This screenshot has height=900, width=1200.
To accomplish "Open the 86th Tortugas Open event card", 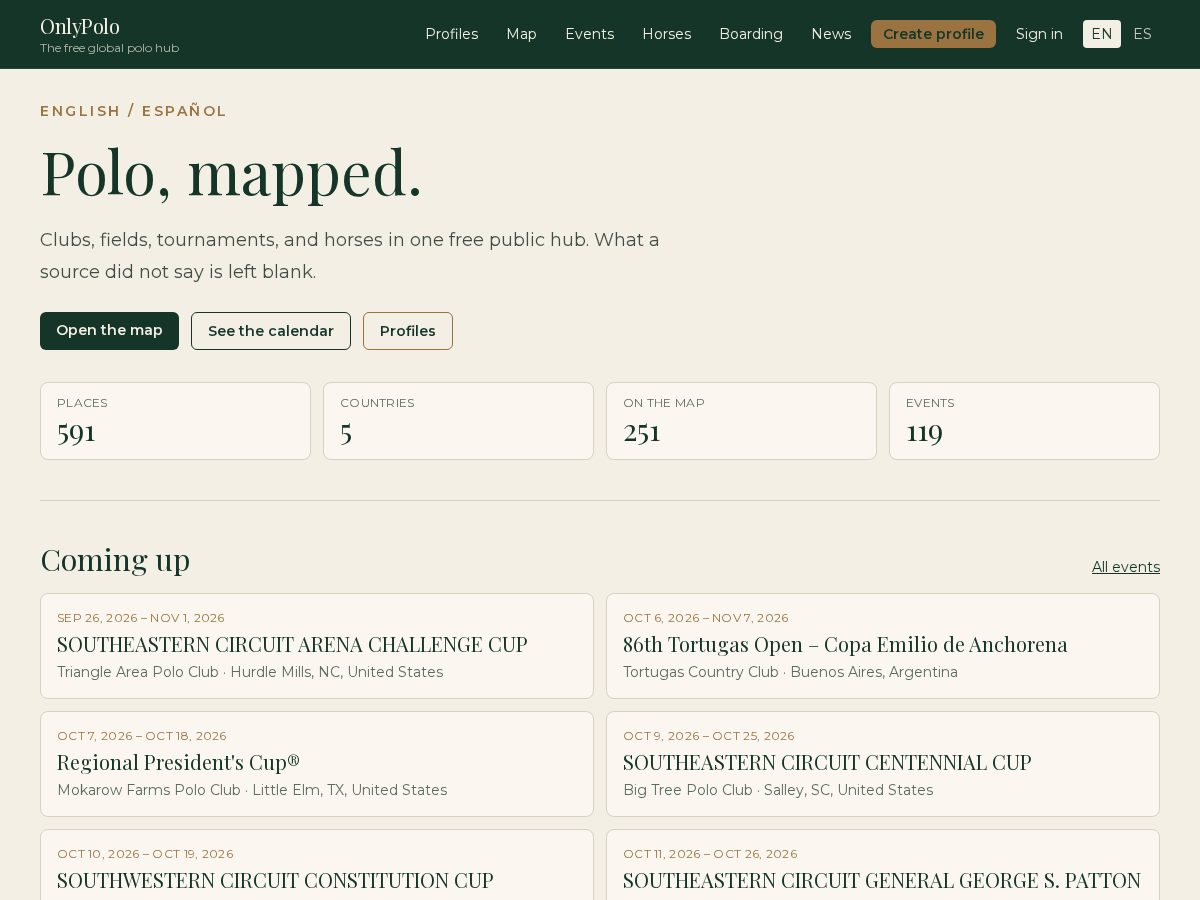I will tap(883, 646).
